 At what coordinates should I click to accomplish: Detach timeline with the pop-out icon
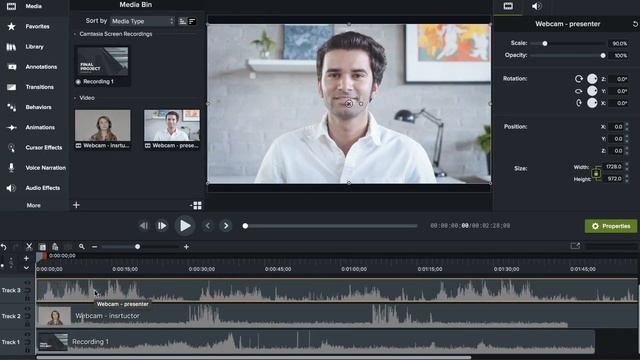click(575, 246)
